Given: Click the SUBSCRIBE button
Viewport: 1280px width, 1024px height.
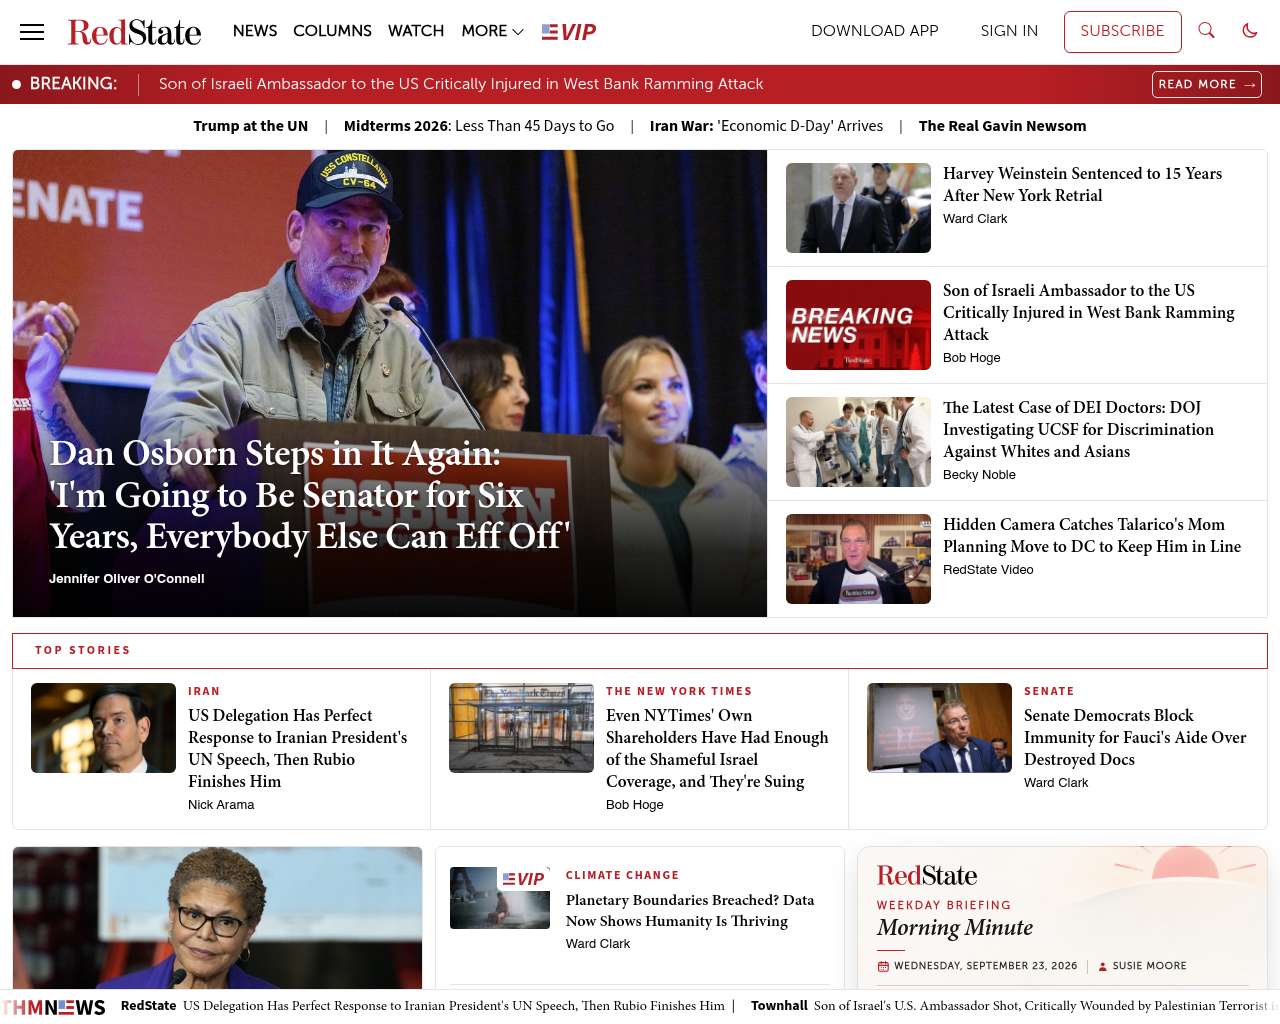Looking at the screenshot, I should [x=1122, y=31].
